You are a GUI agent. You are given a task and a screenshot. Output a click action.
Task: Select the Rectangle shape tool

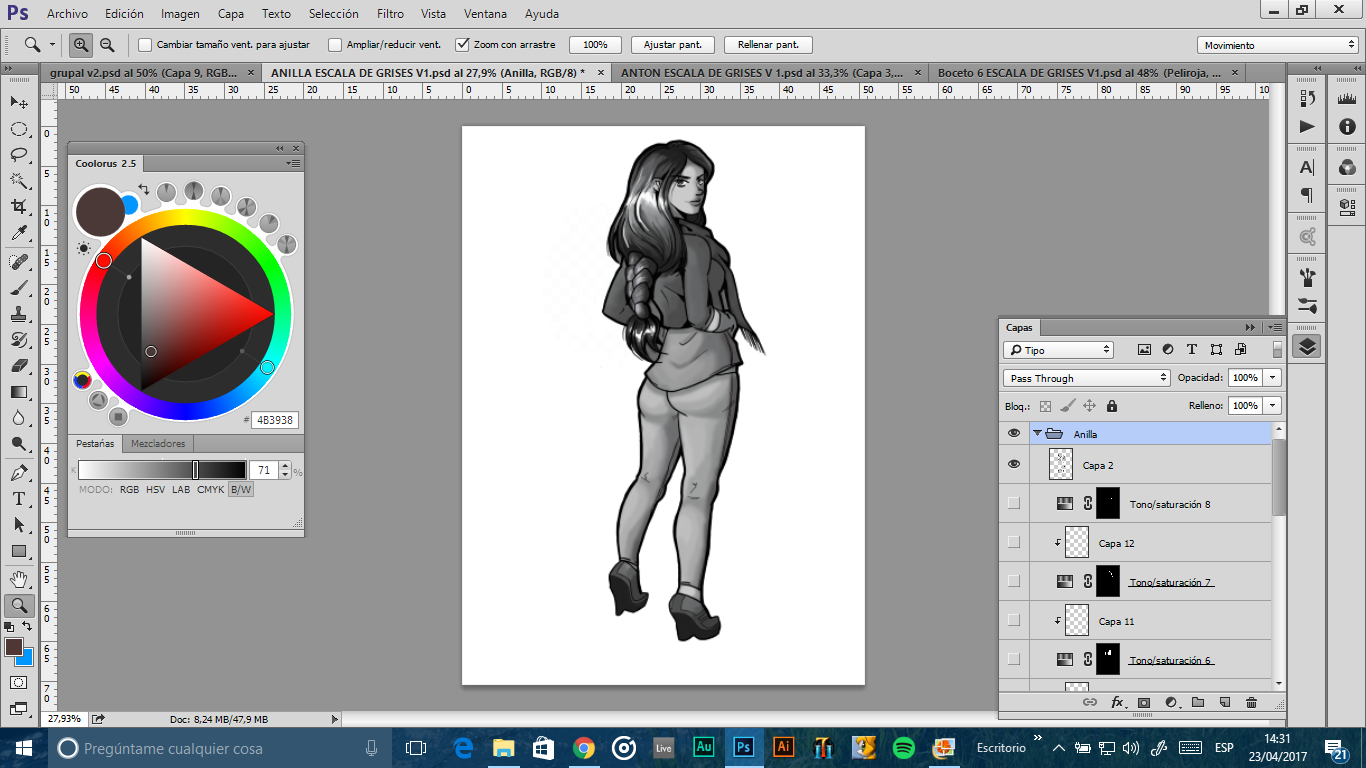point(19,550)
